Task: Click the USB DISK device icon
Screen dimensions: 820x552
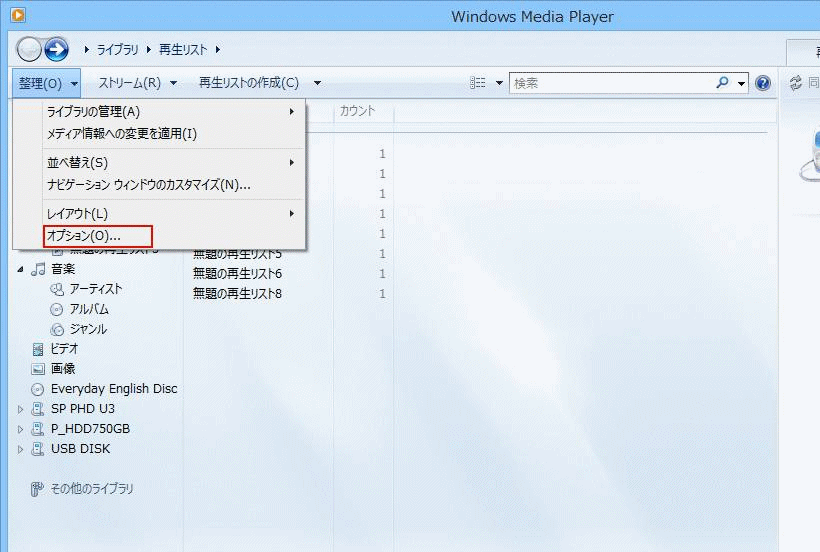Action: click(x=38, y=449)
